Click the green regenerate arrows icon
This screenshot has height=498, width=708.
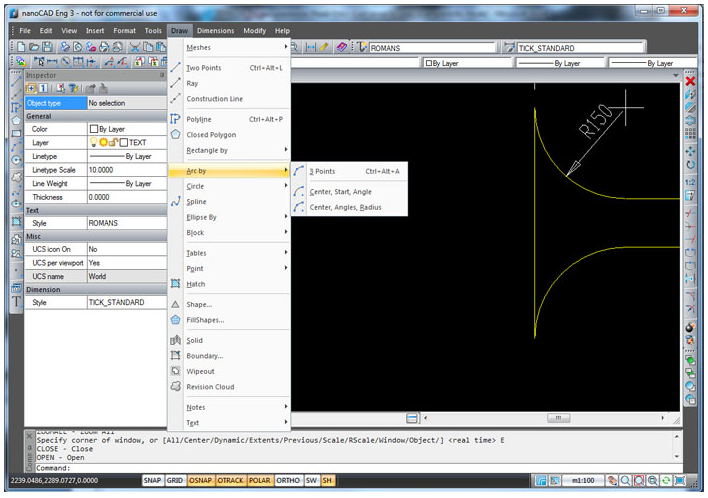tap(666, 480)
